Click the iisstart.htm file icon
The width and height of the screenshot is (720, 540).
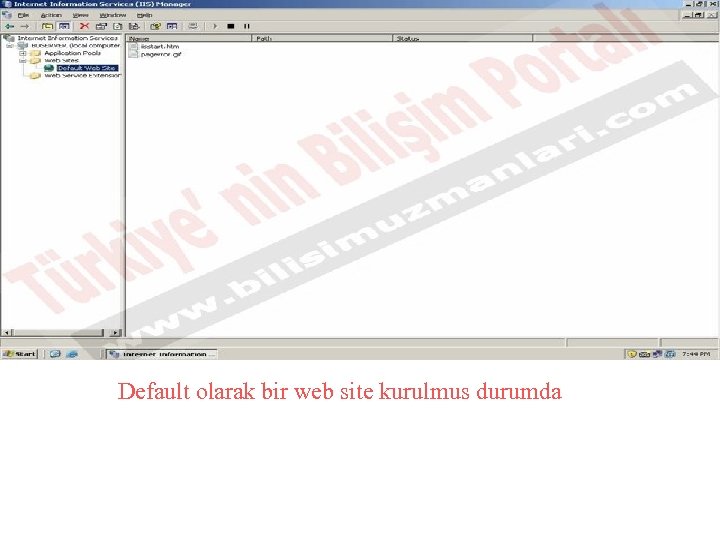(133, 46)
